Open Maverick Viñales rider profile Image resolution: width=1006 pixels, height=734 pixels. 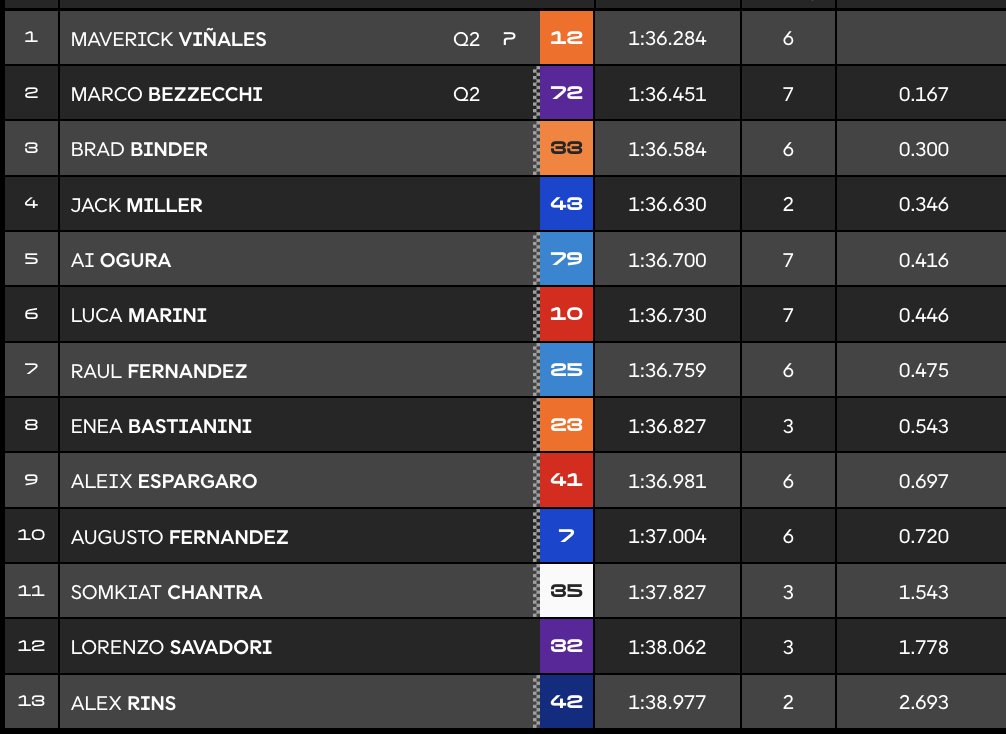(x=168, y=39)
